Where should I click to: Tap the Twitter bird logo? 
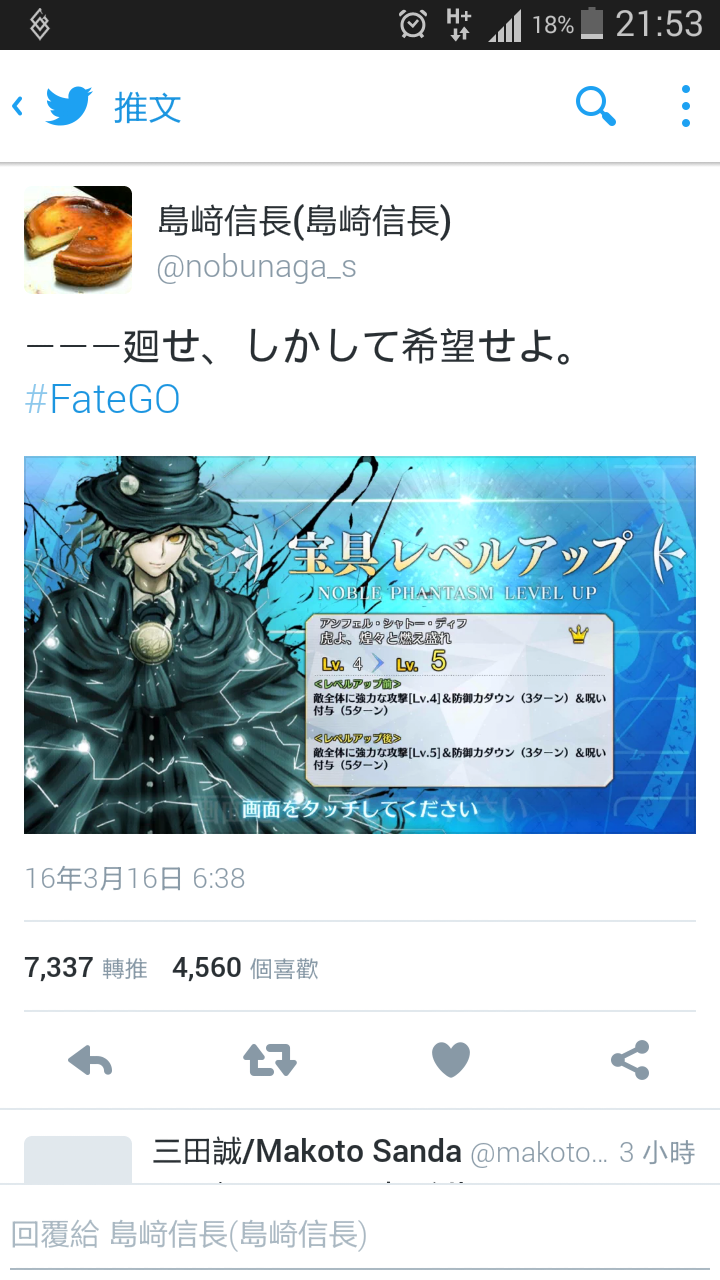click(69, 106)
